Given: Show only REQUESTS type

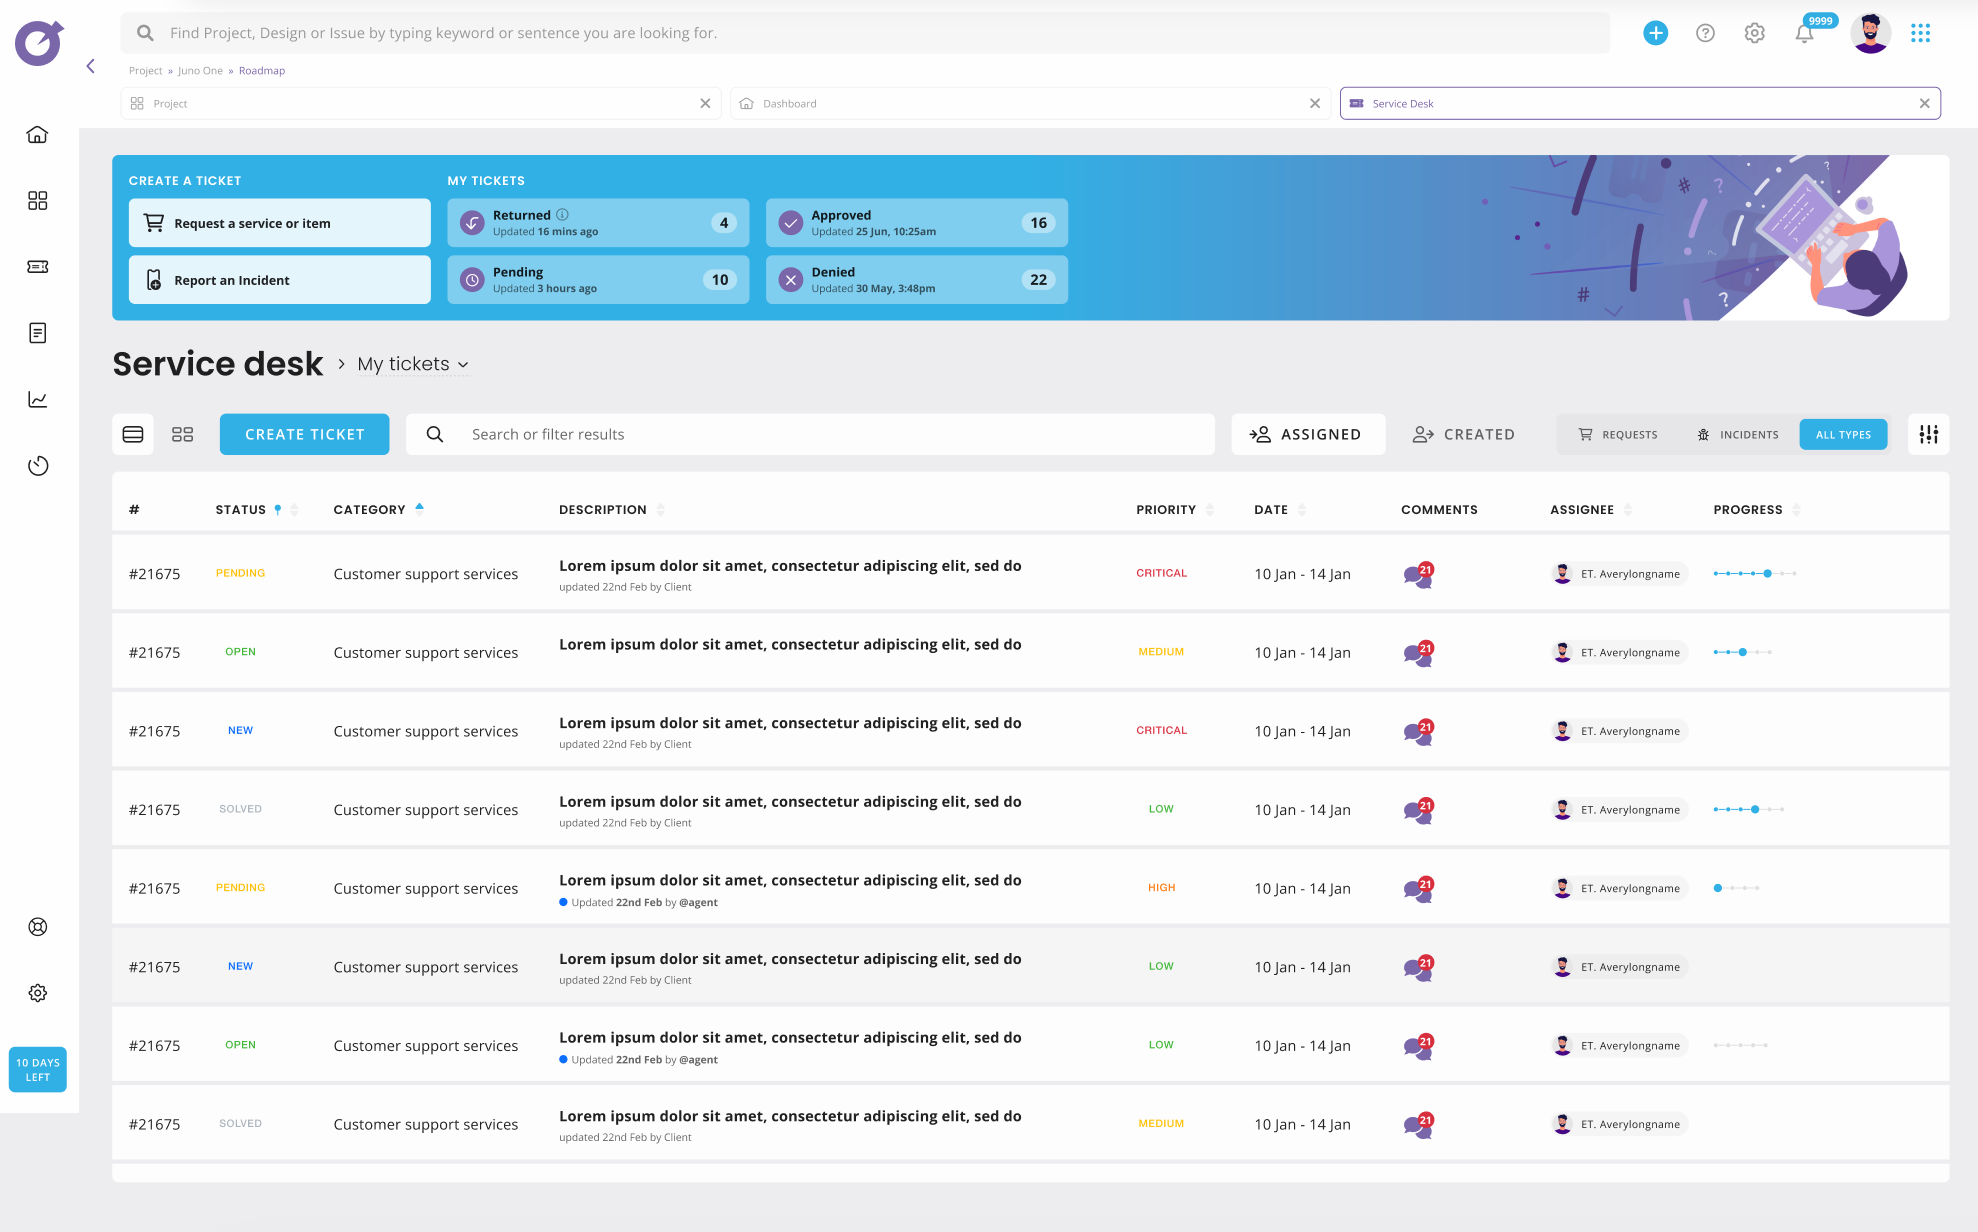Looking at the screenshot, I should point(1618,434).
